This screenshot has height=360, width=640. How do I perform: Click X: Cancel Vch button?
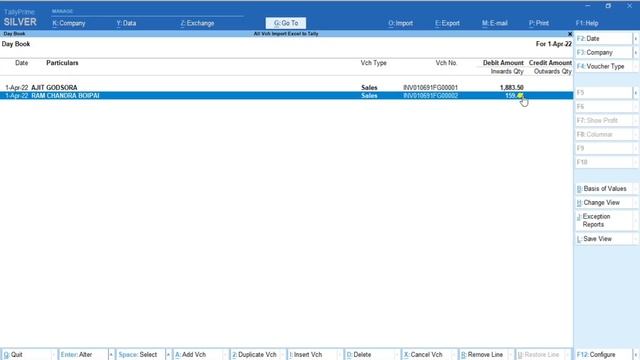click(x=427, y=355)
